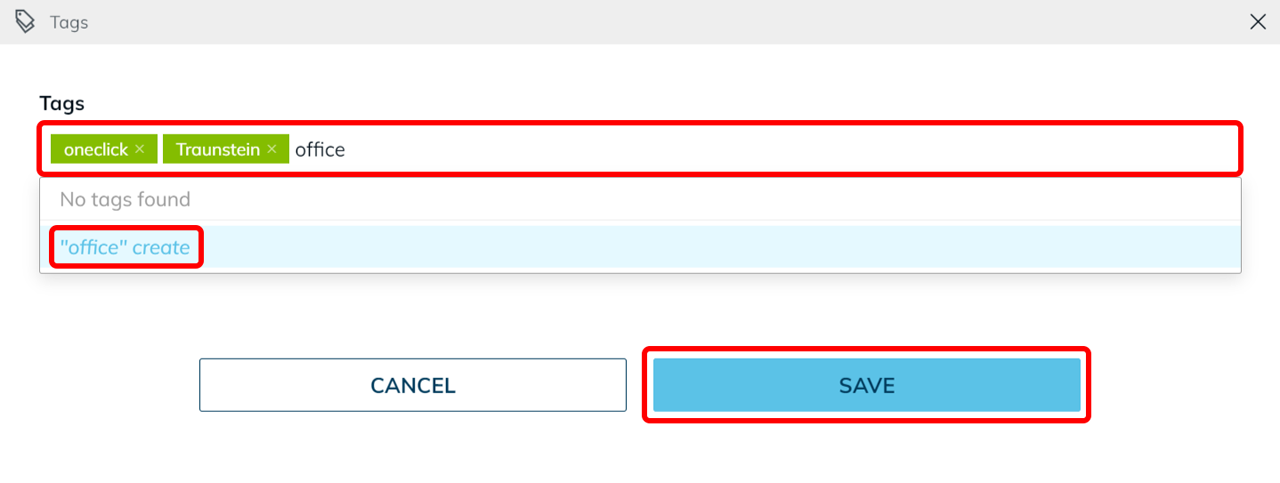Click blank space right of "No tags found"

[700, 200]
